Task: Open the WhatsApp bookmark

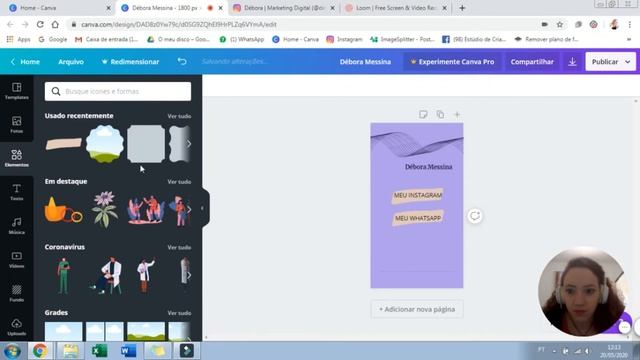Action: (x=242, y=39)
